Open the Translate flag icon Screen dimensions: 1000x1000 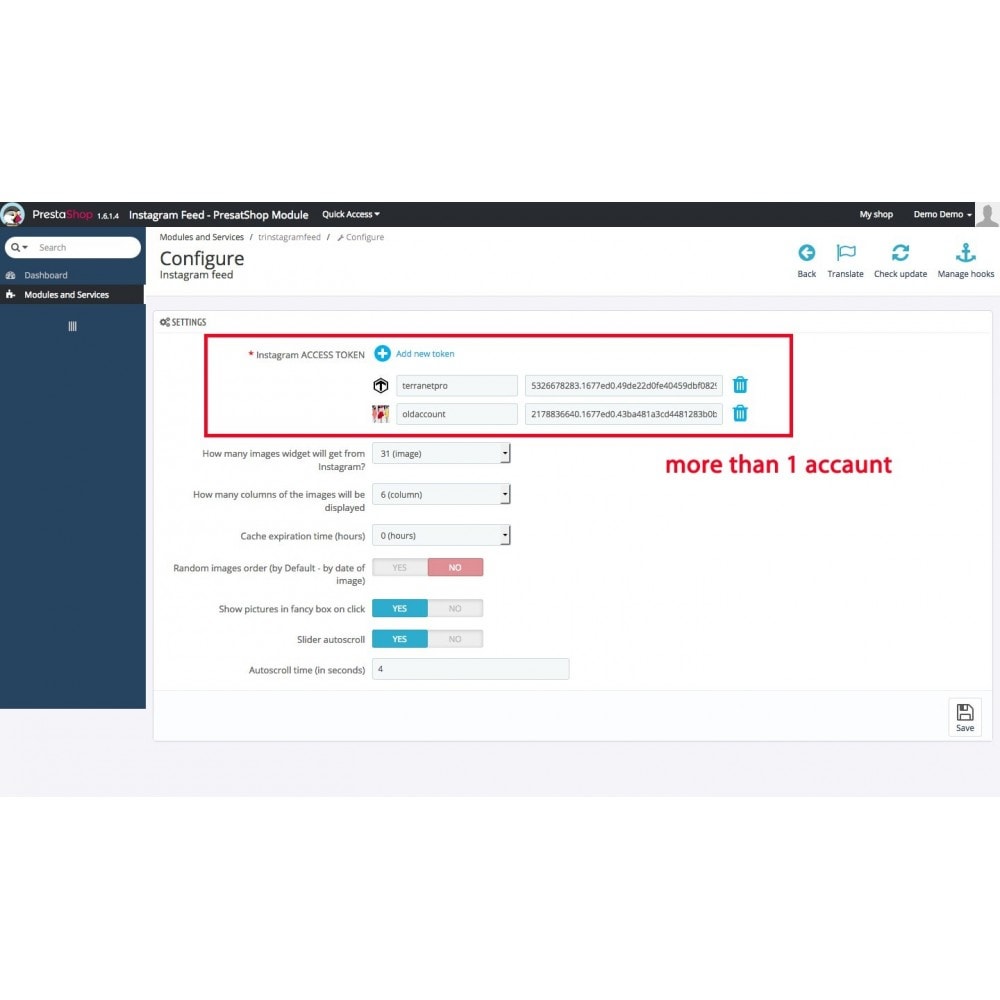point(846,253)
